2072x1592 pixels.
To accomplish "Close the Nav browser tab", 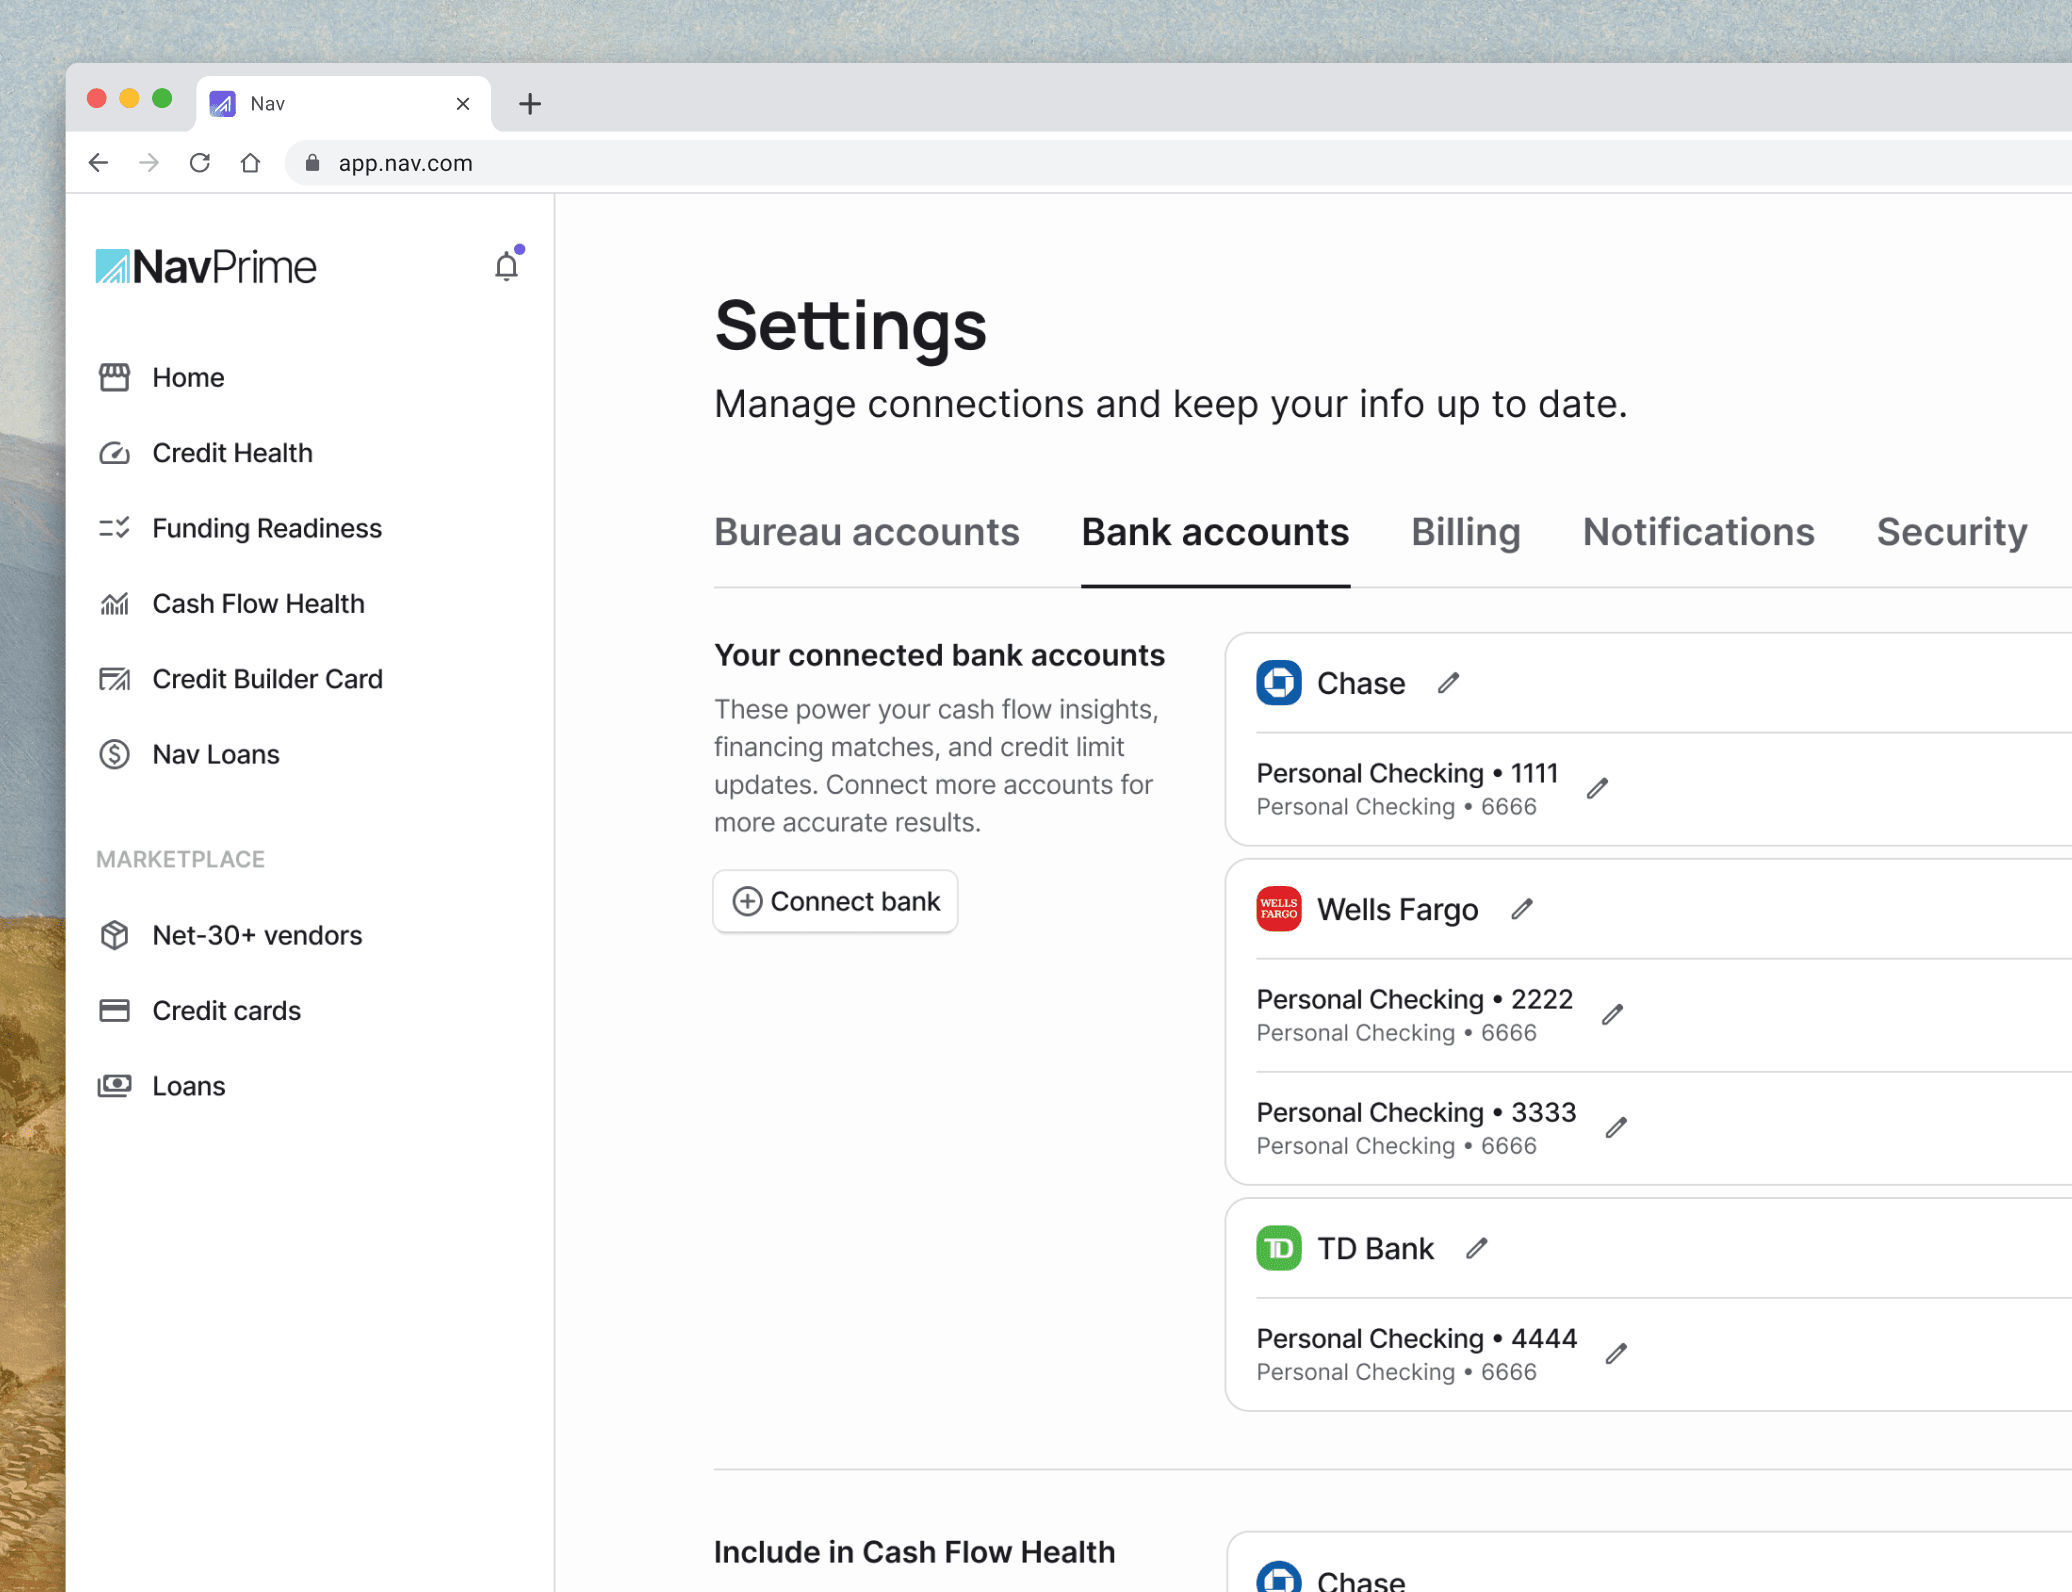I will (463, 103).
